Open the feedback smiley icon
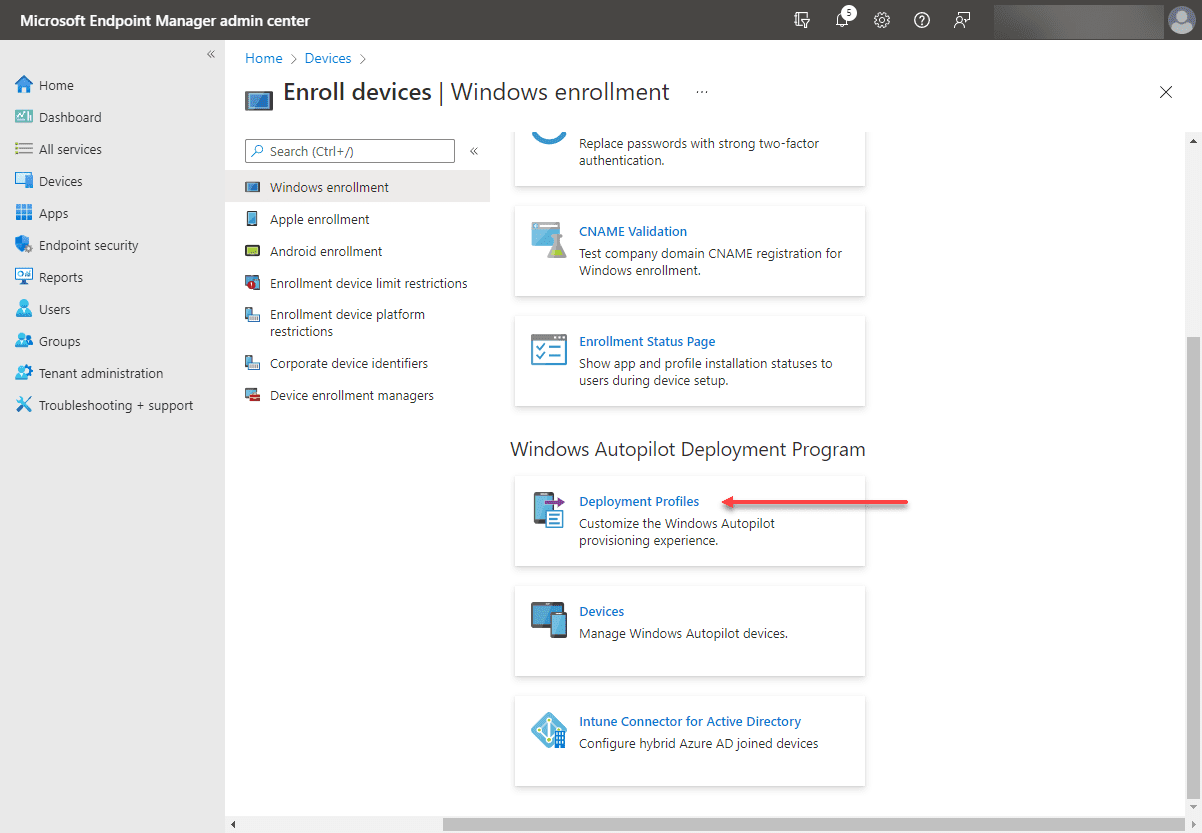 961,20
